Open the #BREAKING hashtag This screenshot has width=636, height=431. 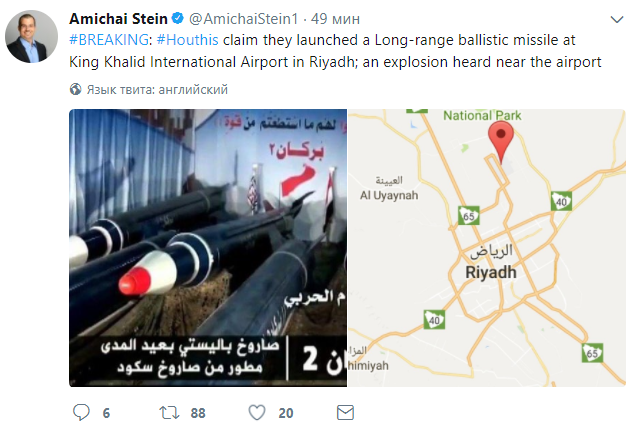tap(108, 42)
